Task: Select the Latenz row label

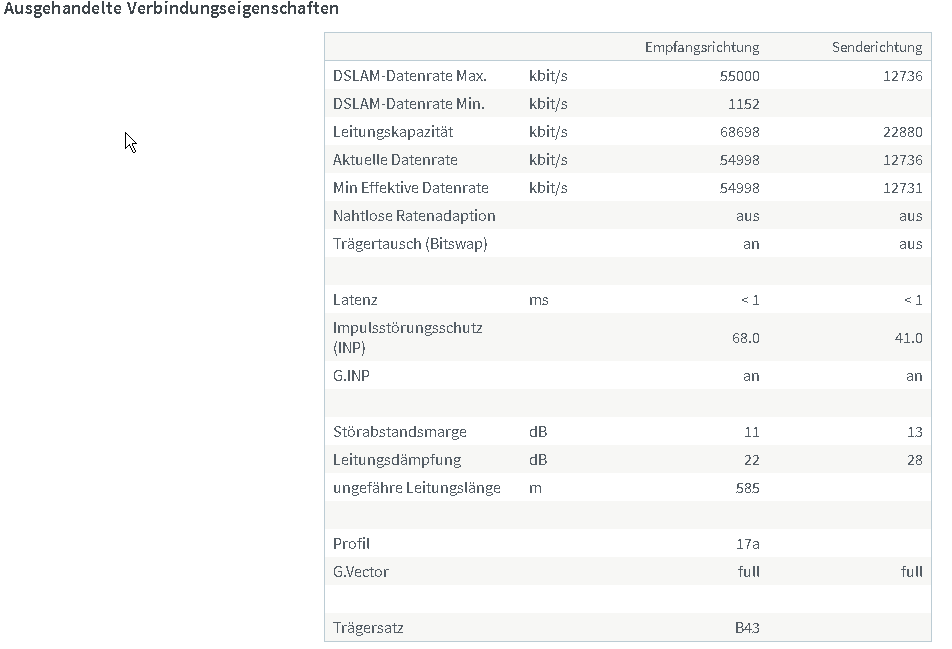Action: [x=355, y=300]
